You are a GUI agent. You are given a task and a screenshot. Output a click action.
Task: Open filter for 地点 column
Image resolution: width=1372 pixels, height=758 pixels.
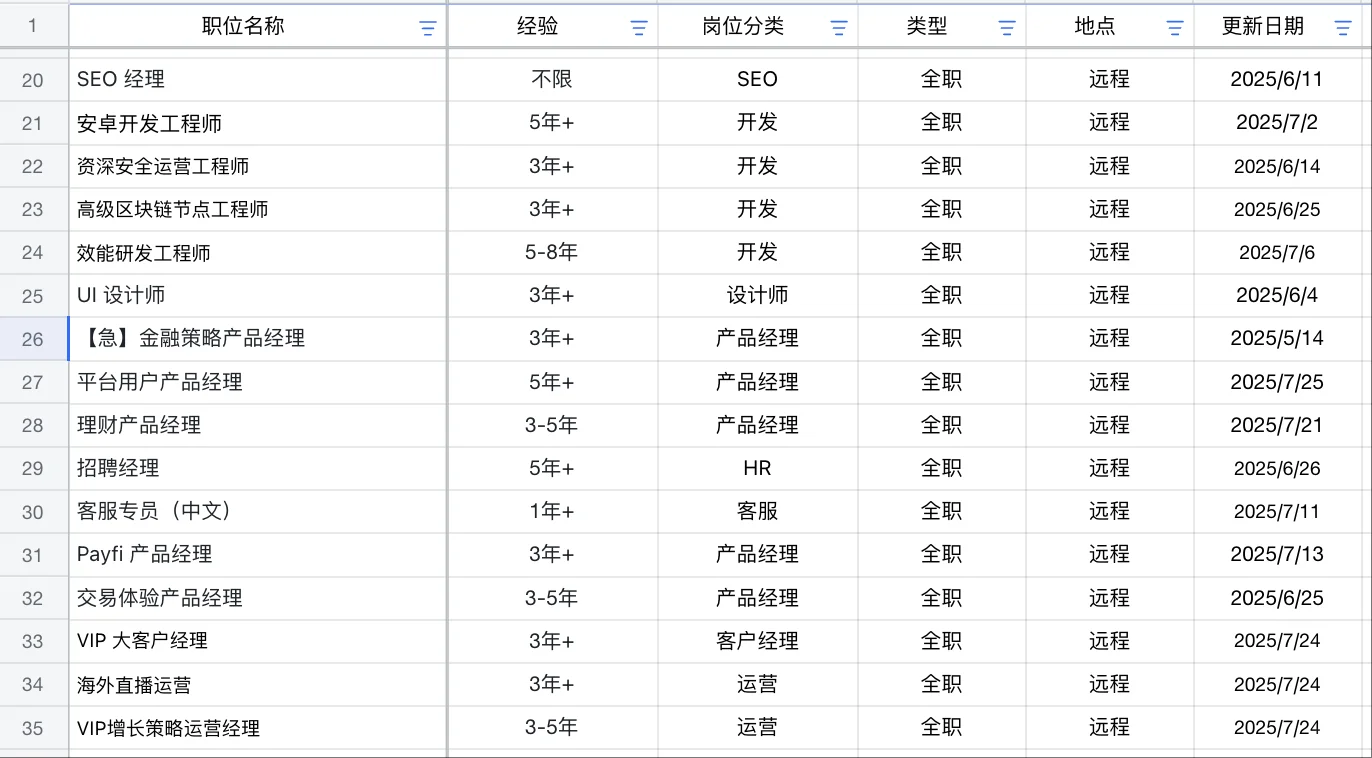[x=1175, y=28]
